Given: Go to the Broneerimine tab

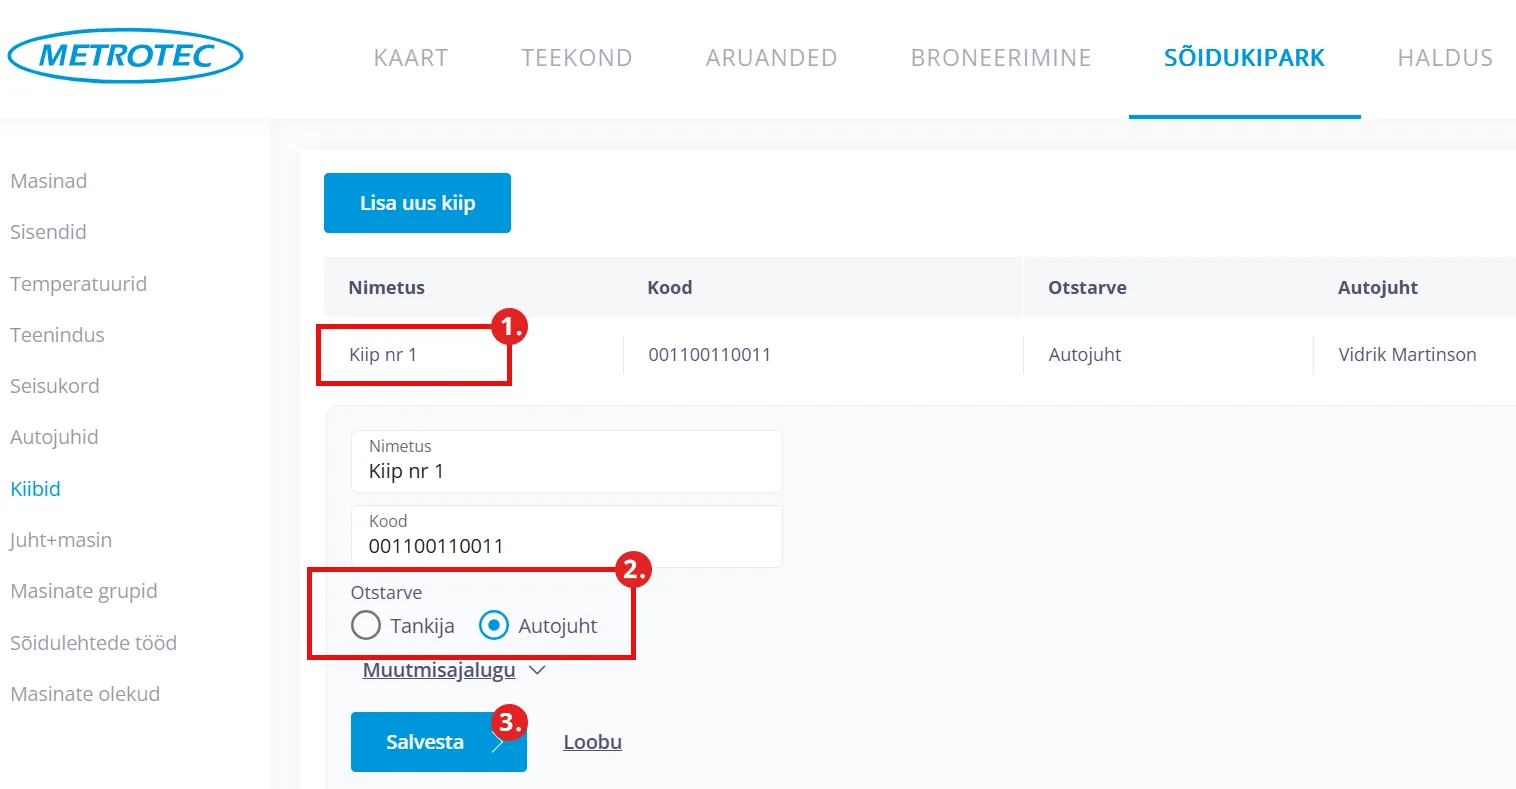Looking at the screenshot, I should point(1000,58).
